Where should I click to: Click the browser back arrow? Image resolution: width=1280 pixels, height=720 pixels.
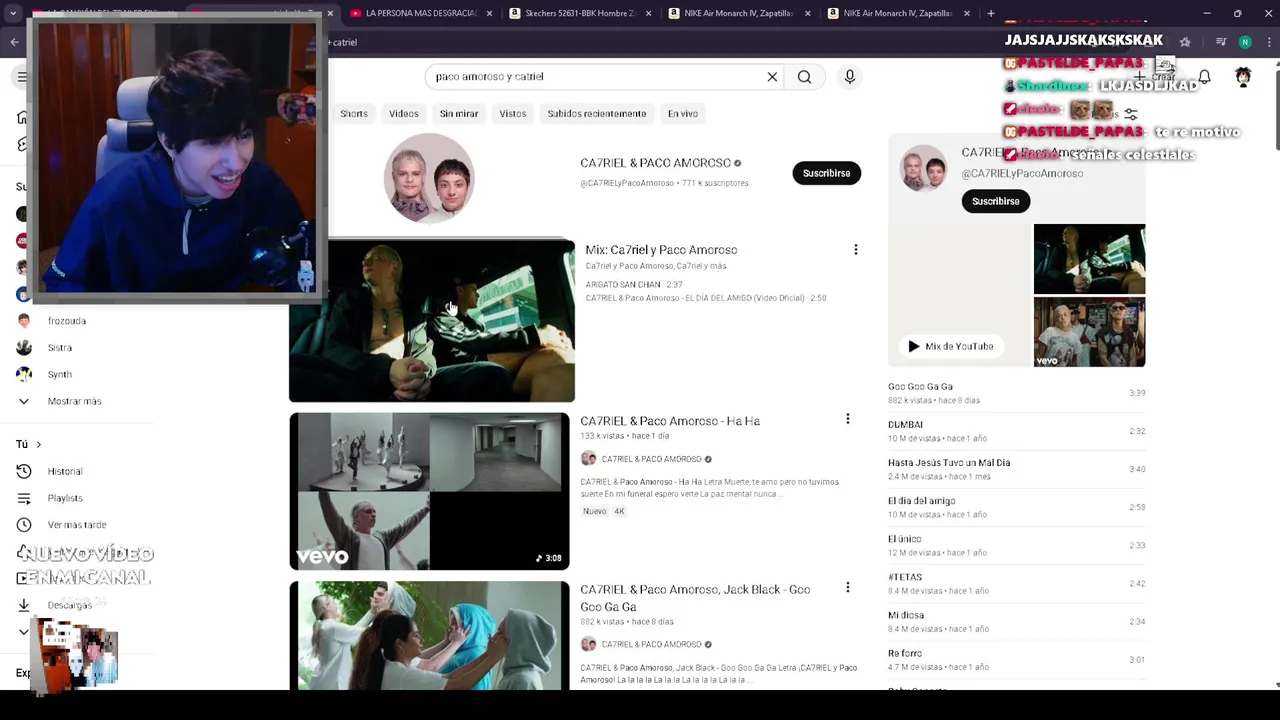14,42
